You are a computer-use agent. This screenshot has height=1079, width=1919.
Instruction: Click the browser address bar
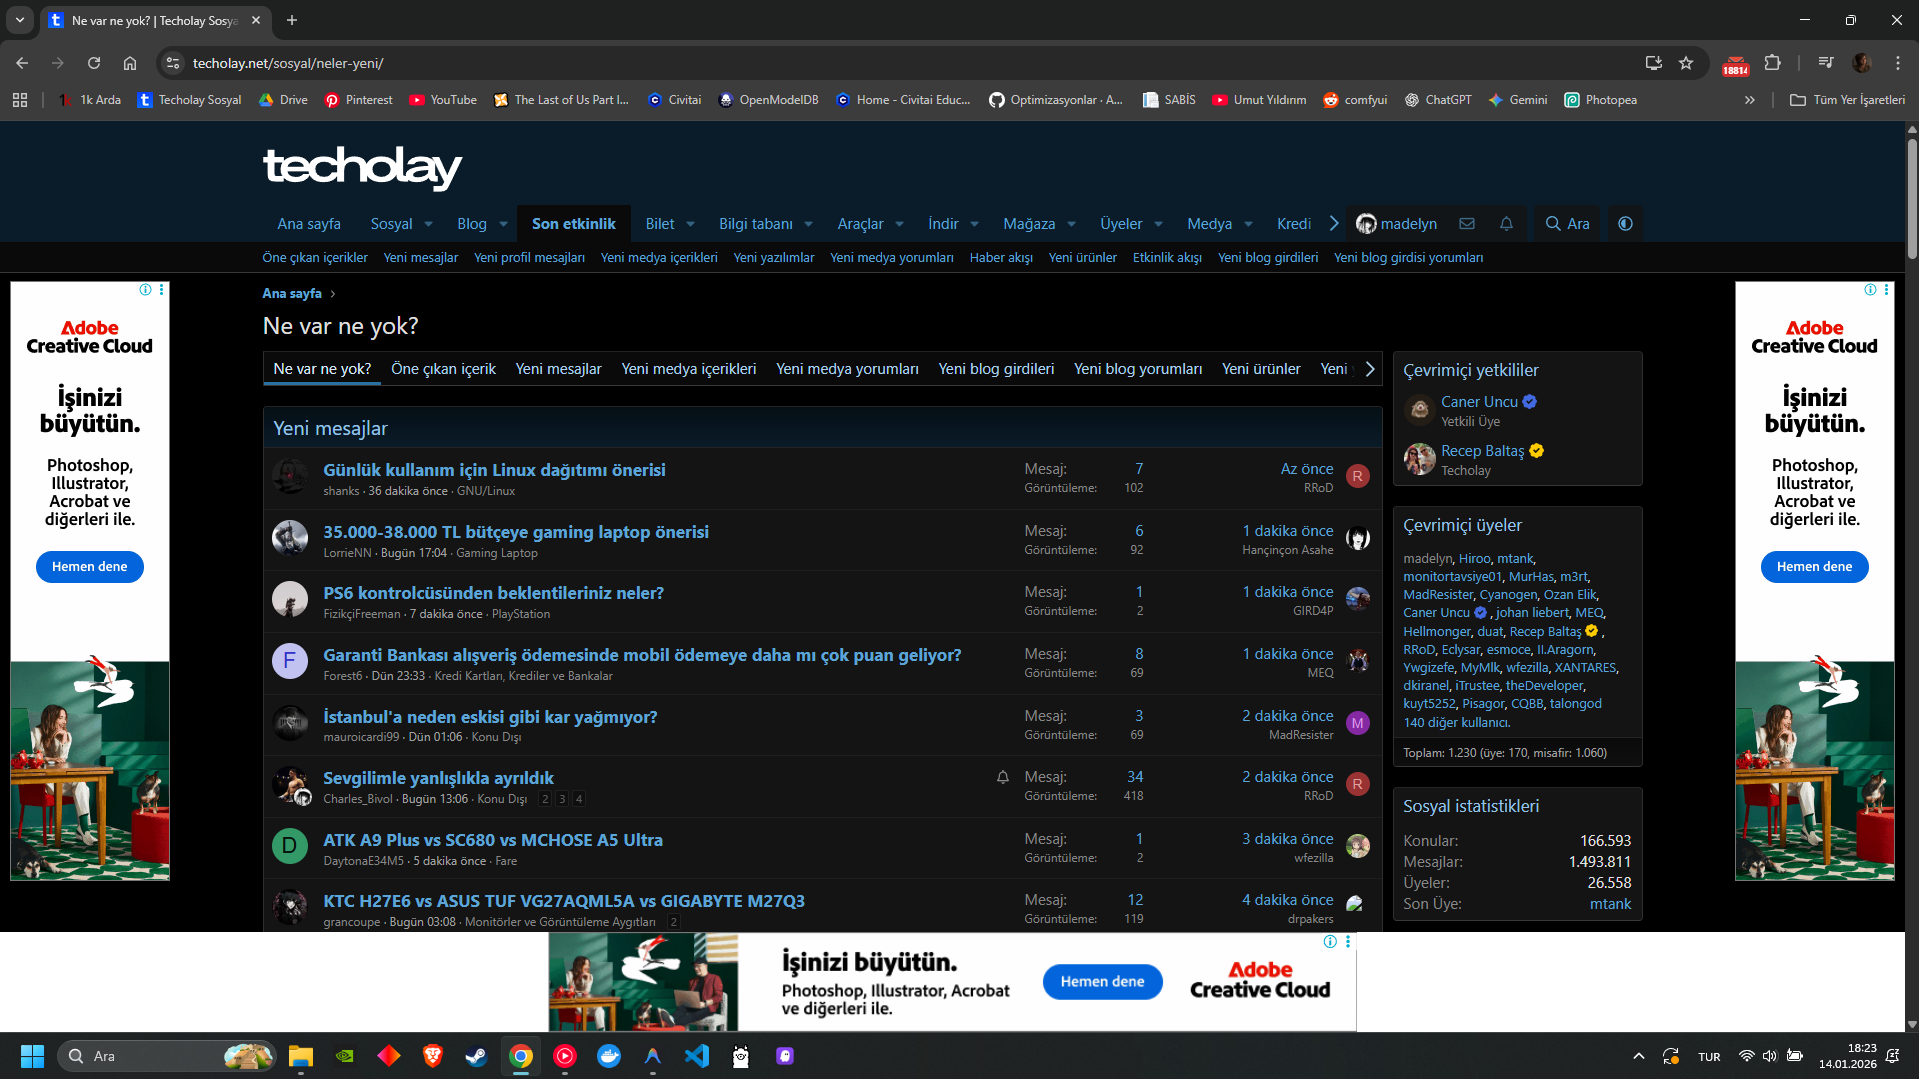click(x=900, y=63)
